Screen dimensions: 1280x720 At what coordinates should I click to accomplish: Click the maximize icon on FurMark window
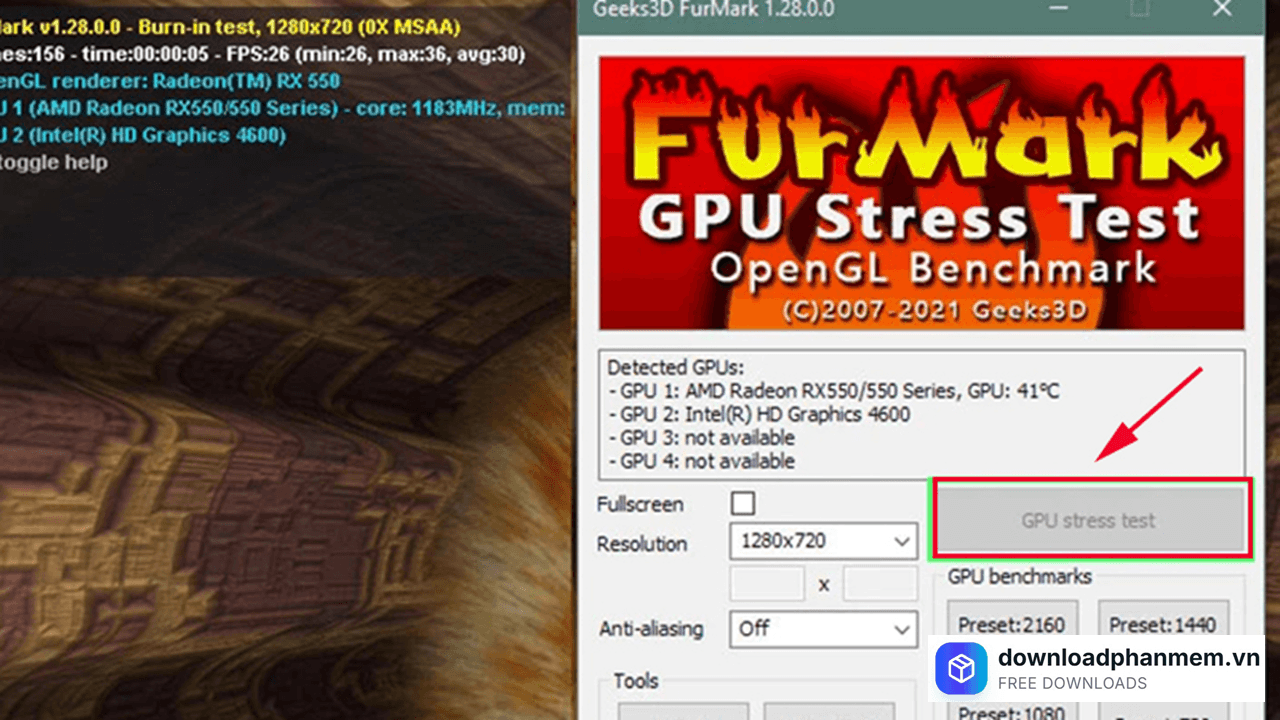click(x=1139, y=9)
